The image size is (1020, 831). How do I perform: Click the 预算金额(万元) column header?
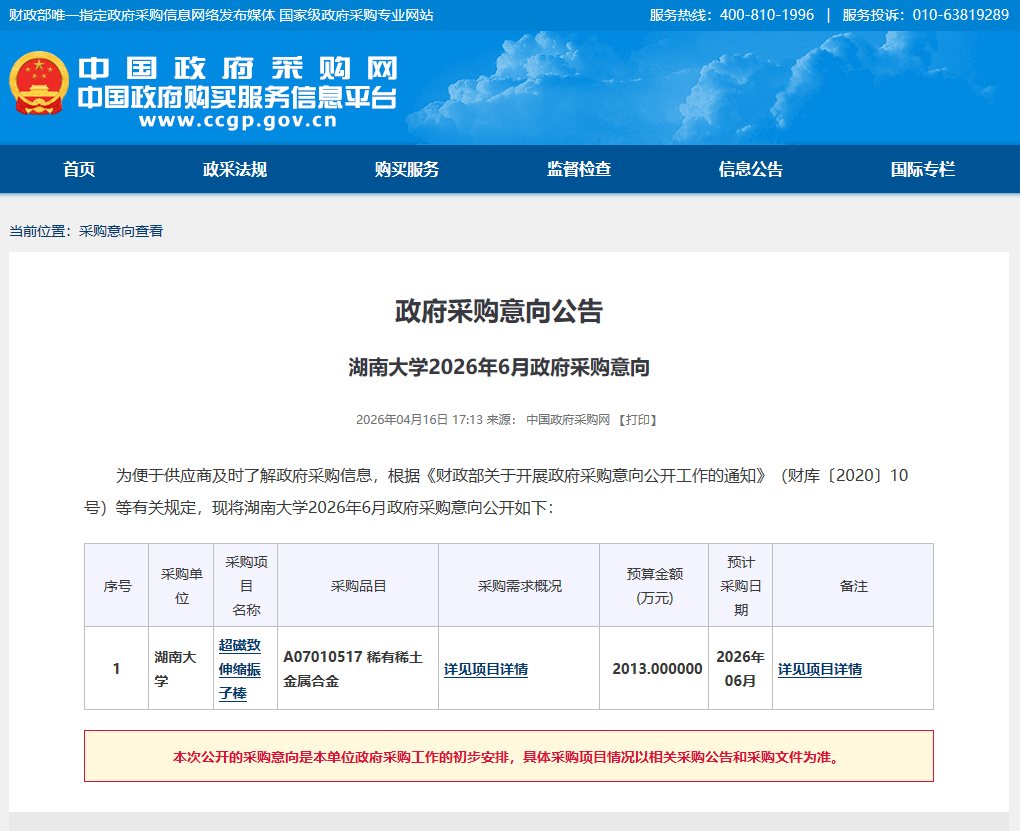tap(654, 586)
